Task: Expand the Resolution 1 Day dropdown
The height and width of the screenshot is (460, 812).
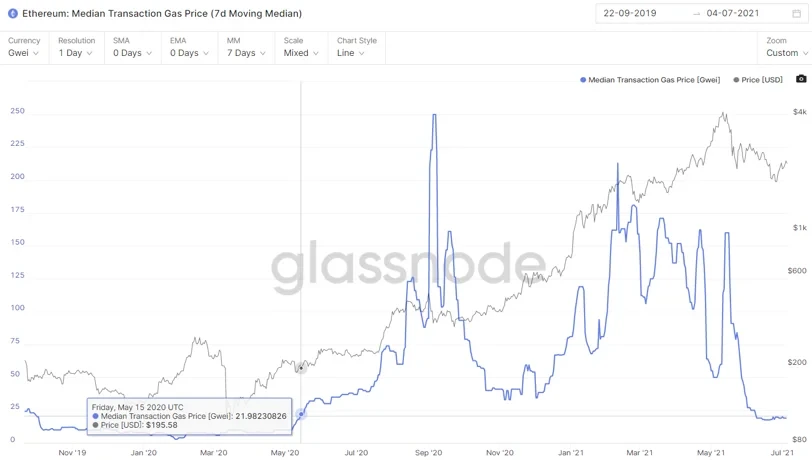Action: (76, 53)
